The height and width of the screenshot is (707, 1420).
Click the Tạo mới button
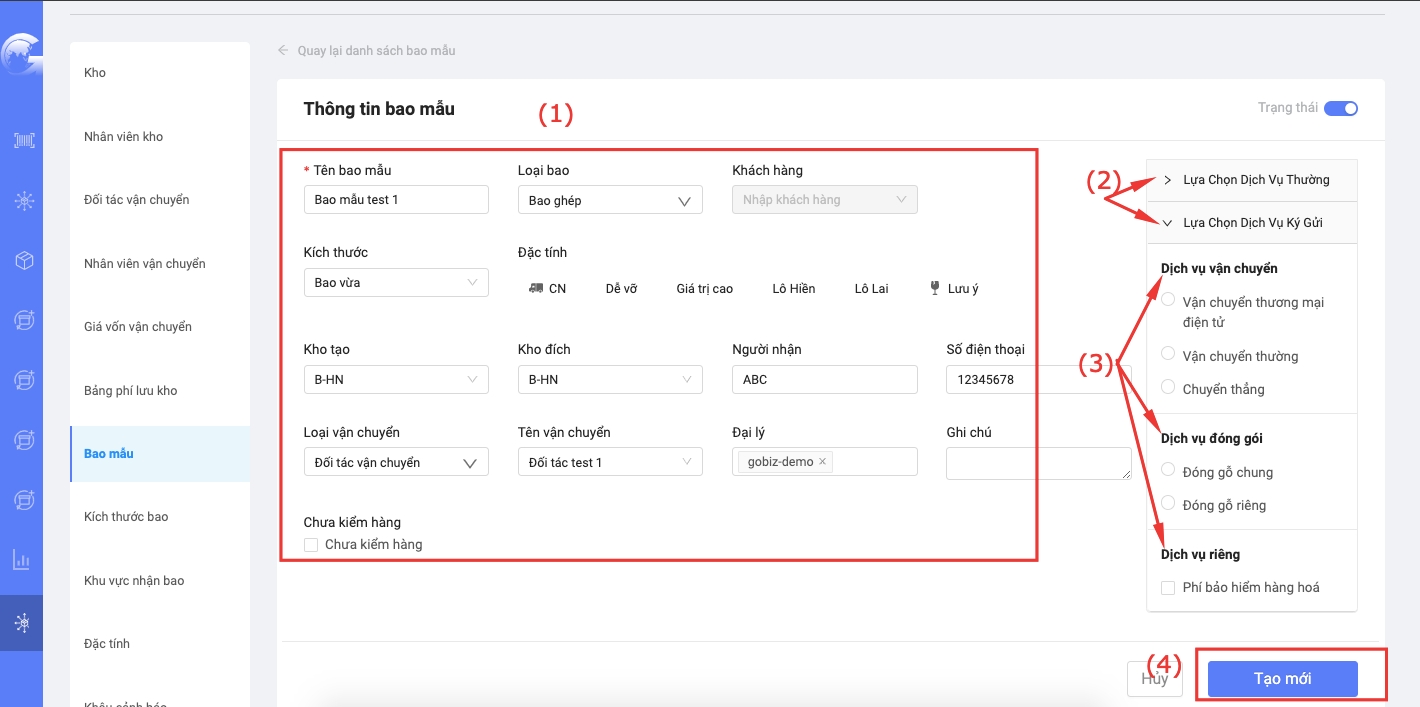coord(1282,679)
